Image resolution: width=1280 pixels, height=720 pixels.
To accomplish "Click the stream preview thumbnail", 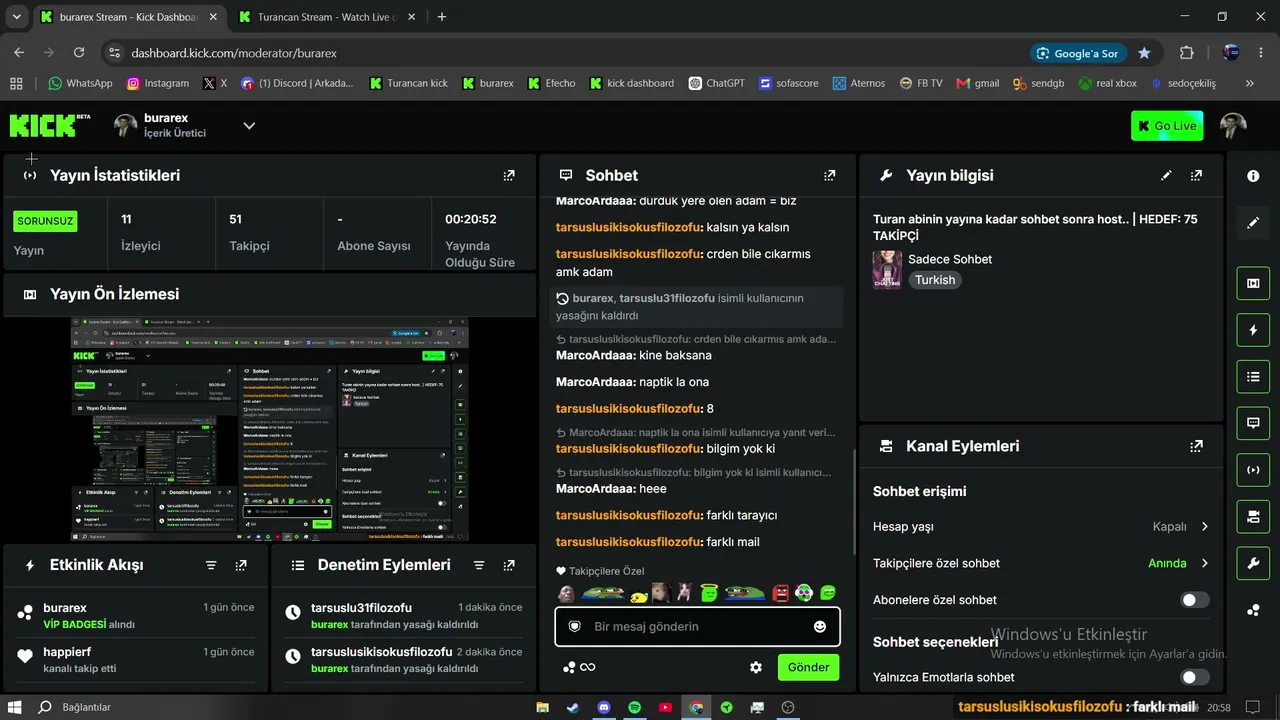I will (270, 430).
